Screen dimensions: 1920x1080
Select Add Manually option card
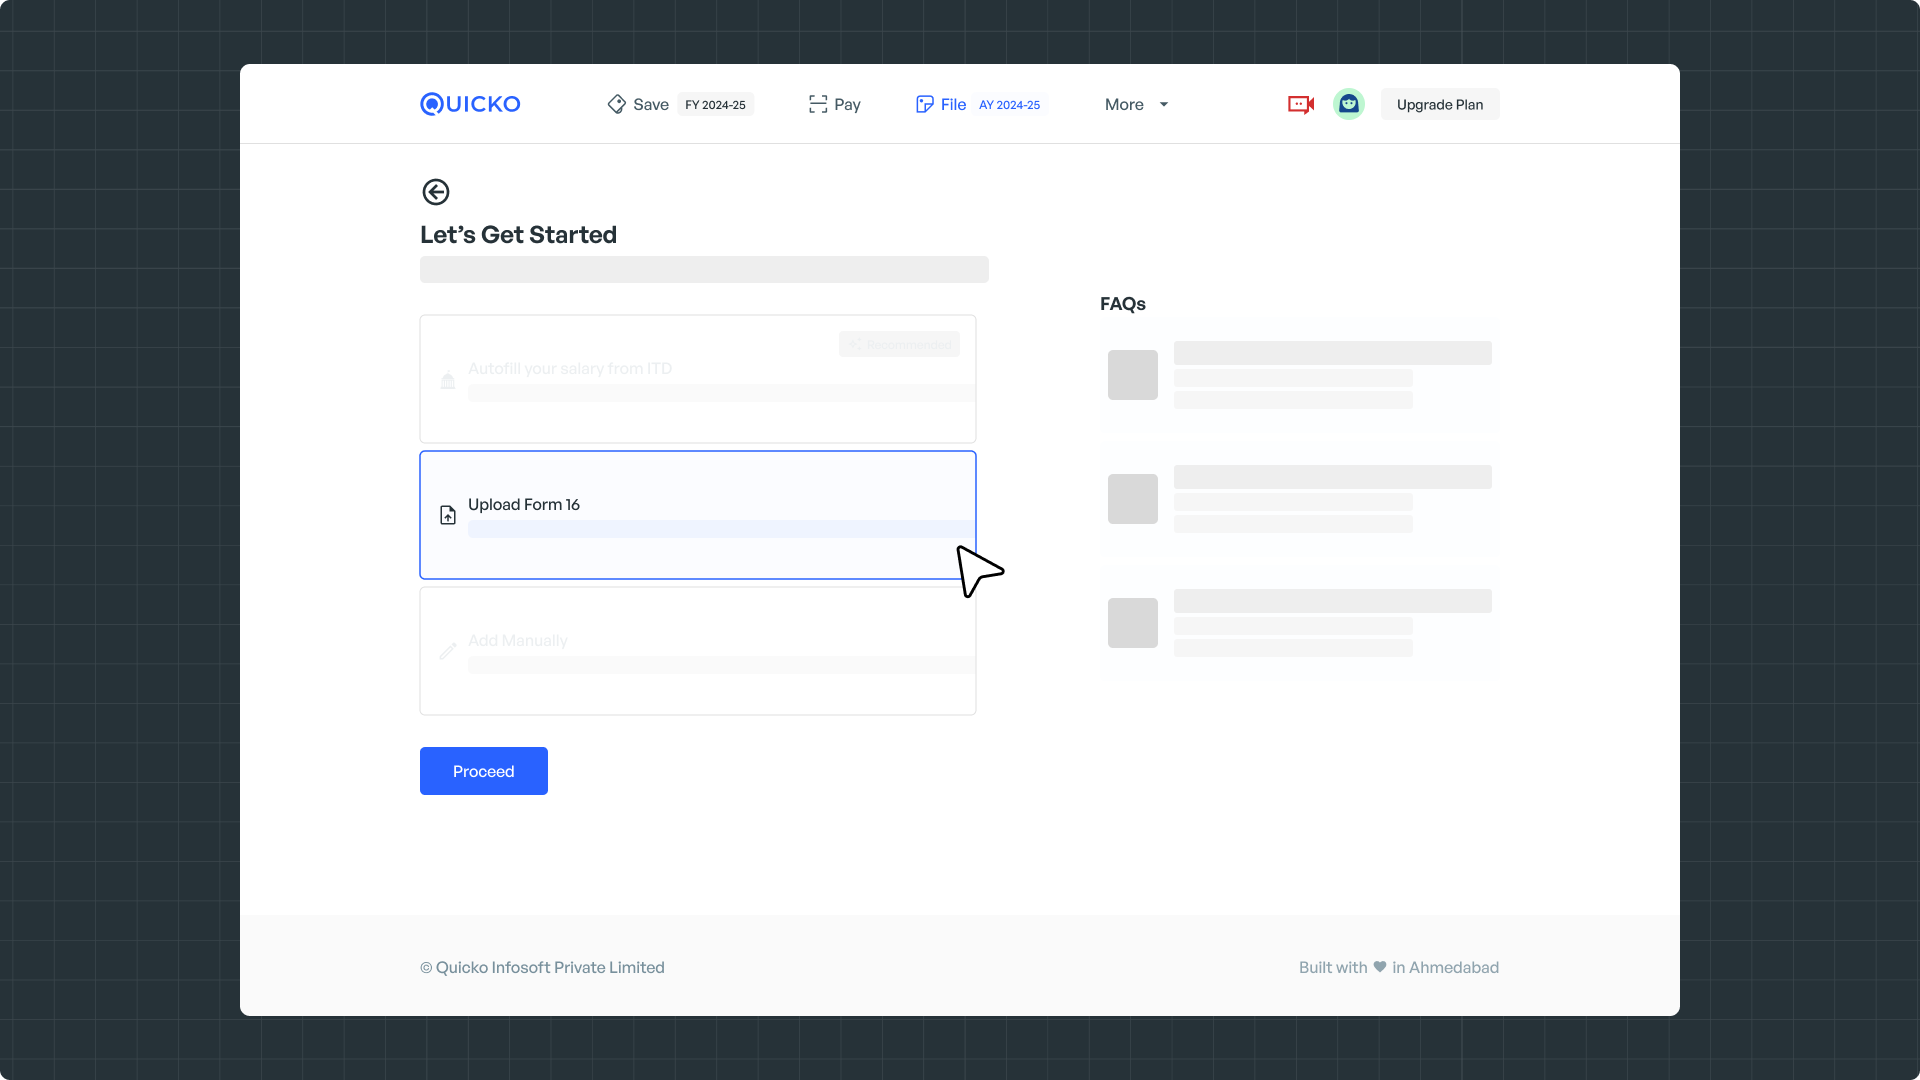coord(697,651)
